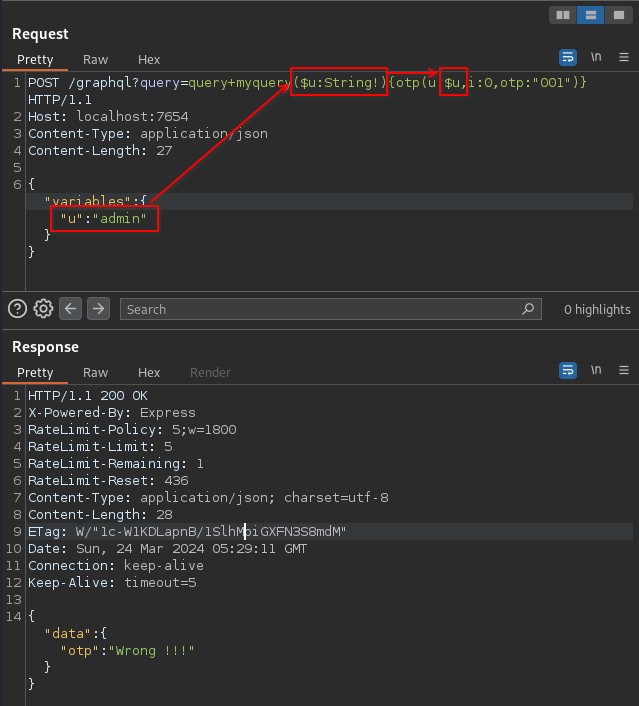
Task: Focus the Search input field
Action: point(331,309)
